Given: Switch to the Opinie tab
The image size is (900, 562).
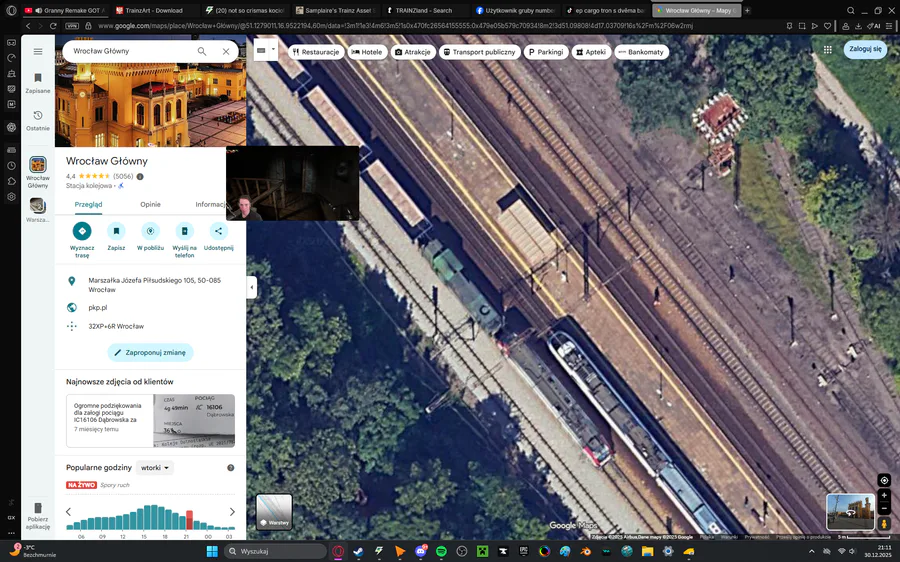Looking at the screenshot, I should pyautogui.click(x=150, y=204).
